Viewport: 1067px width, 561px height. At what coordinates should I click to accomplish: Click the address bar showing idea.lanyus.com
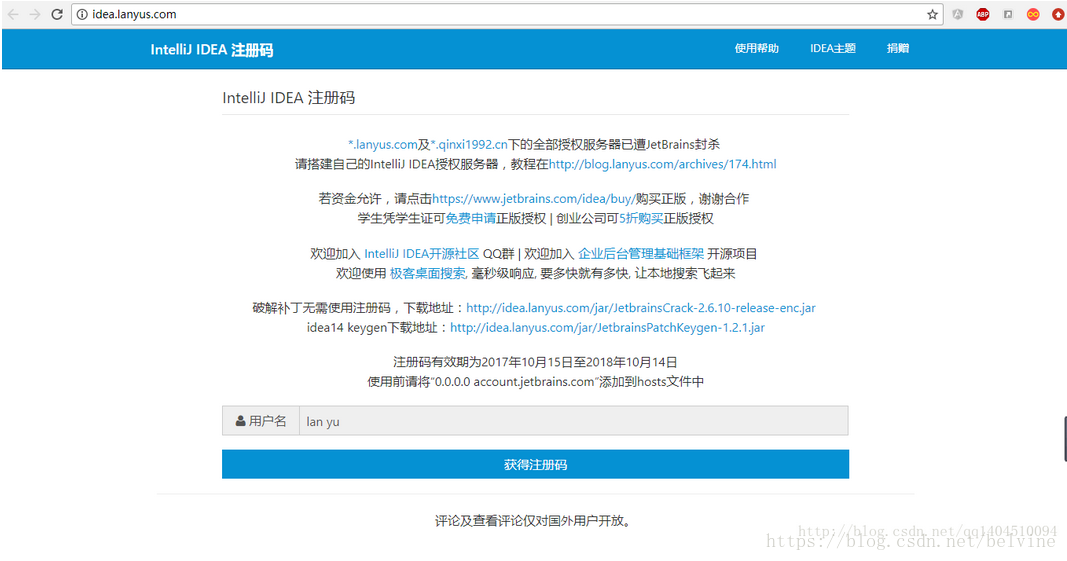coord(507,14)
